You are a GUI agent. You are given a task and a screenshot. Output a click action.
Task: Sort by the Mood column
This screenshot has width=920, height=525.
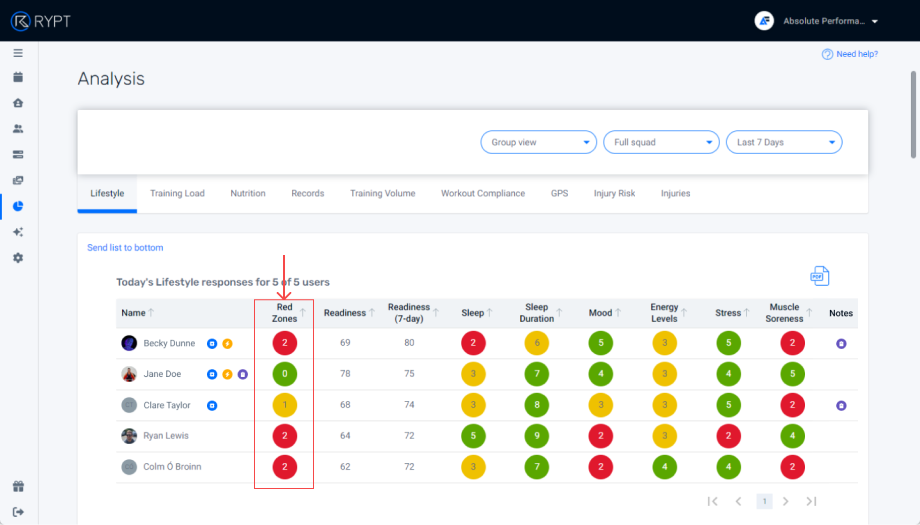click(x=618, y=313)
